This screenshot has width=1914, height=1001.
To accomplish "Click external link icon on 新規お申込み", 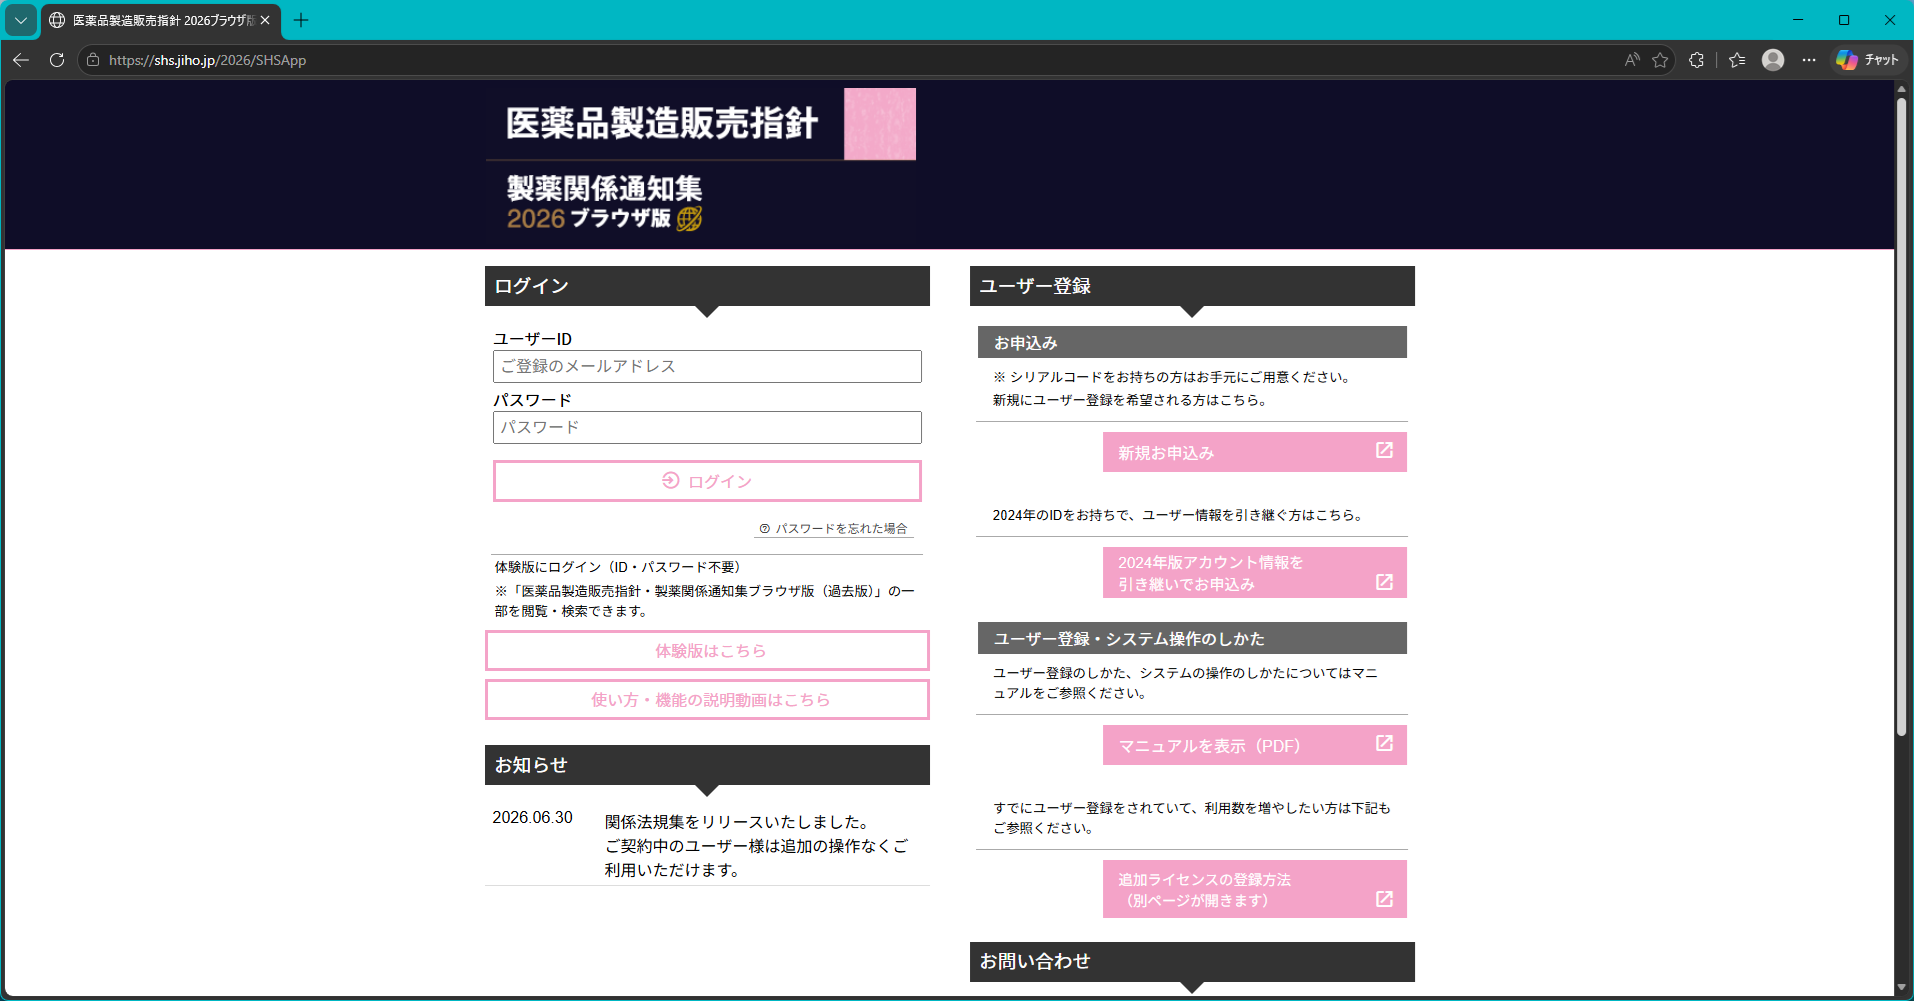I will pyautogui.click(x=1384, y=451).
